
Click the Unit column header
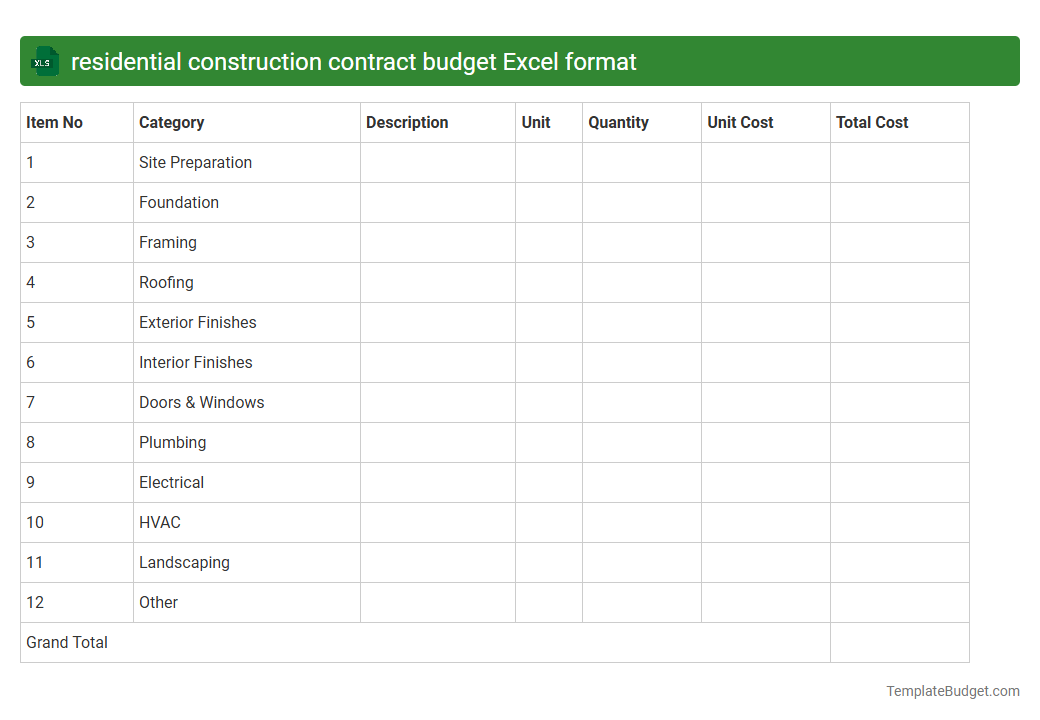coord(535,122)
